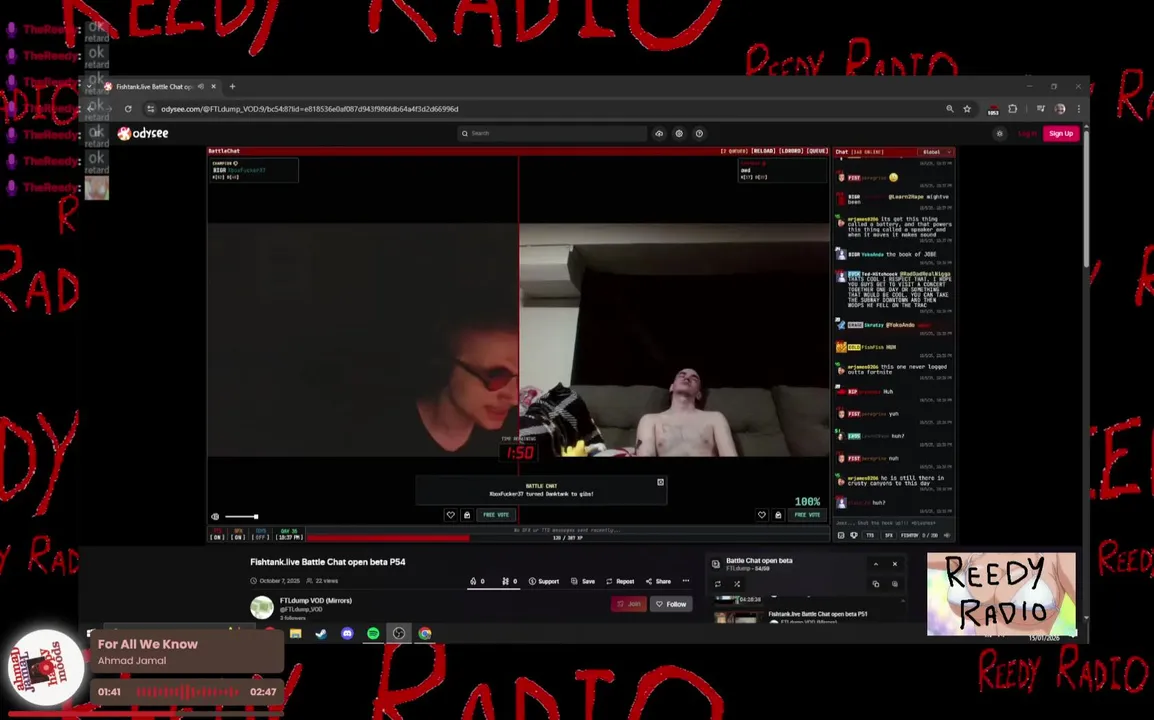Viewport: 1154px width, 720px height.
Task: Open Steam from the taskbar
Action: click(322, 634)
